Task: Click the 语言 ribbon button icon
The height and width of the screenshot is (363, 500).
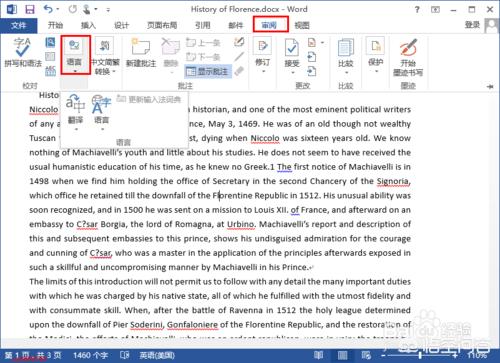Action: tap(74, 46)
